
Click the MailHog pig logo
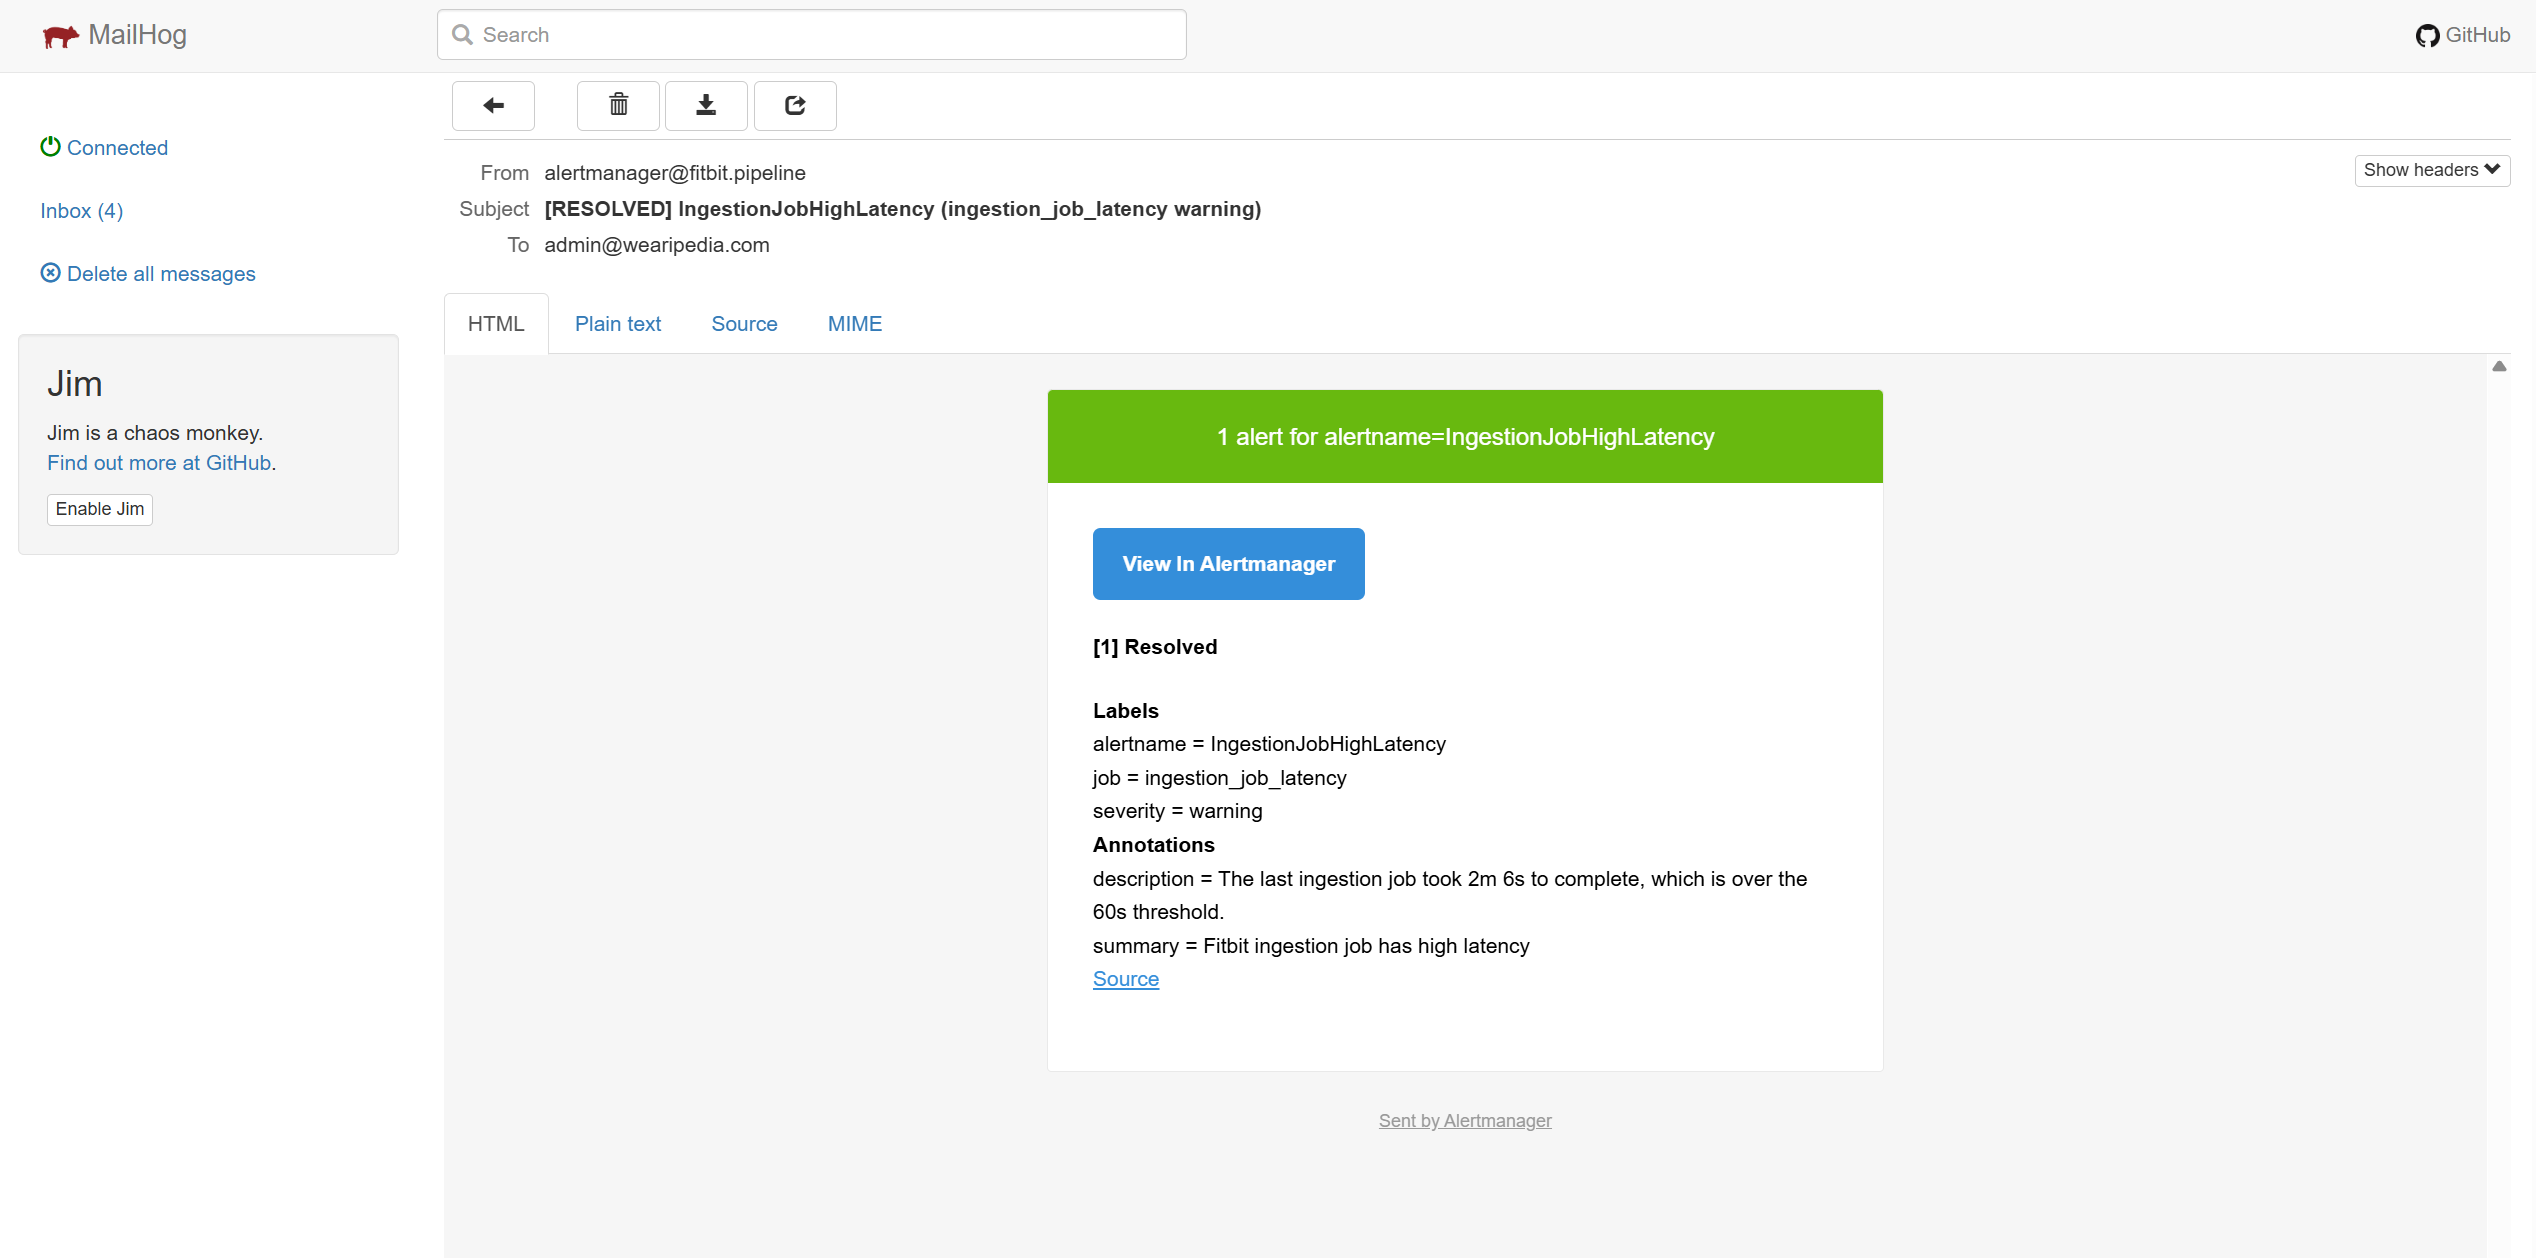pyautogui.click(x=60, y=36)
